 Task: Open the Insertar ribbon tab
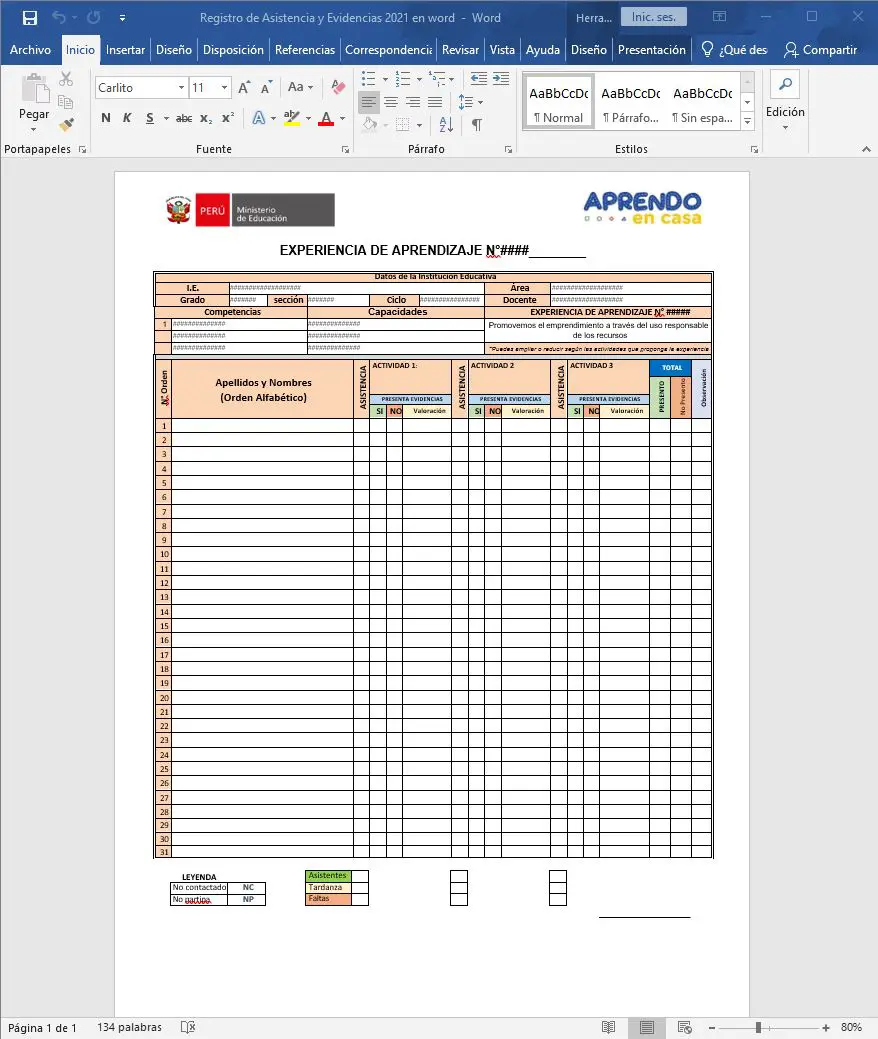[125, 50]
